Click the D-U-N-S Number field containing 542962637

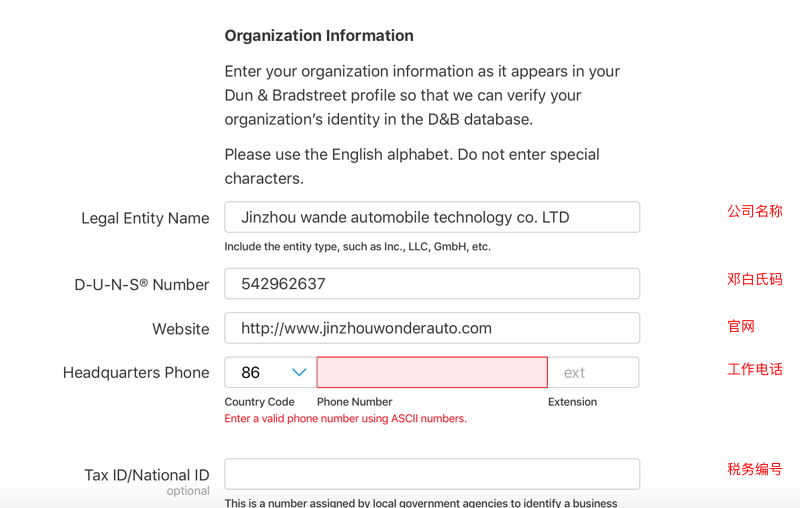(432, 284)
